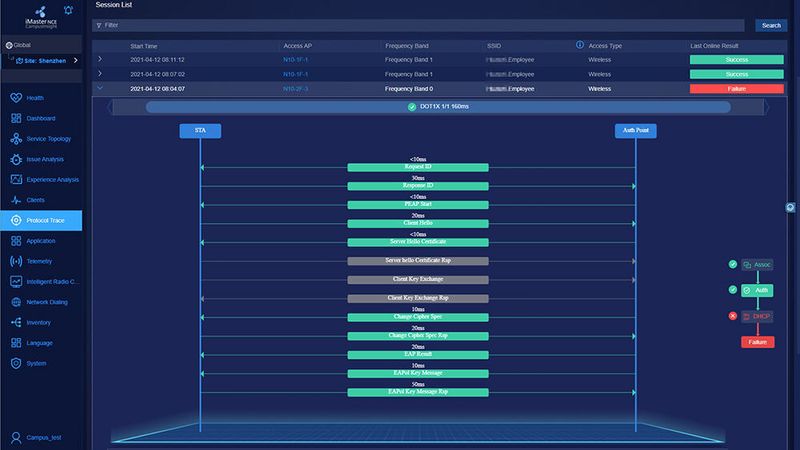Click the notification bell icon
The image size is (800, 450).
pyautogui.click(x=67, y=12)
